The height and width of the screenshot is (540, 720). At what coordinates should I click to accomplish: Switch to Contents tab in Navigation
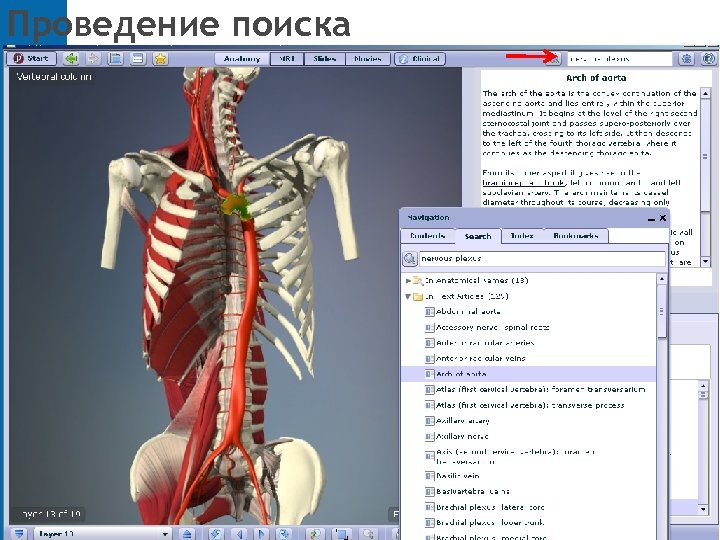coord(428,236)
